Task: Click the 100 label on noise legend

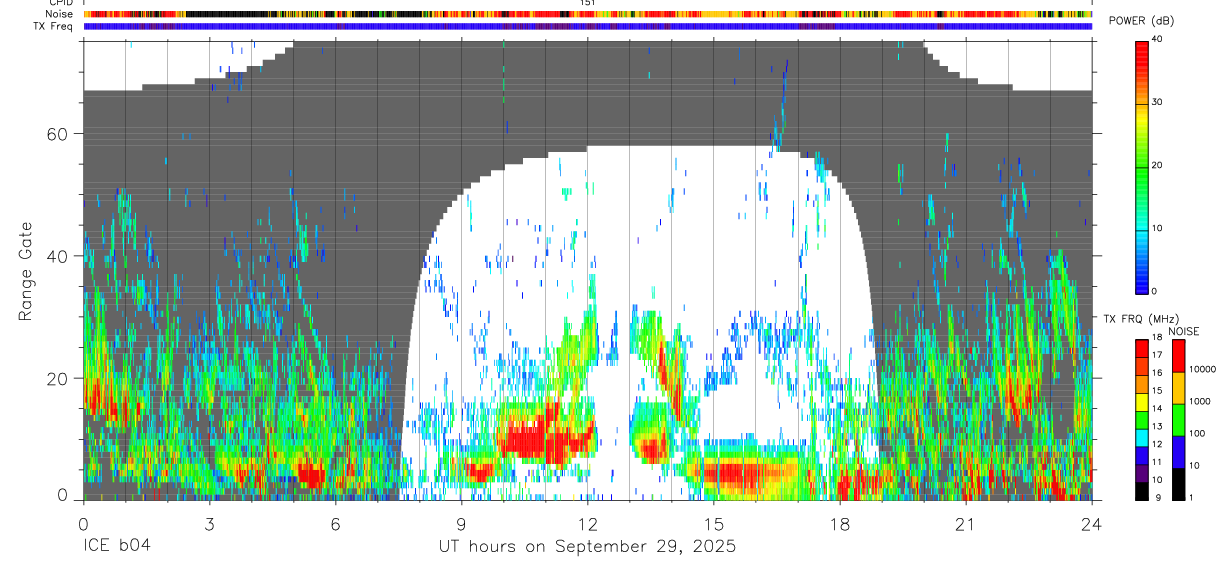Action: click(1196, 434)
